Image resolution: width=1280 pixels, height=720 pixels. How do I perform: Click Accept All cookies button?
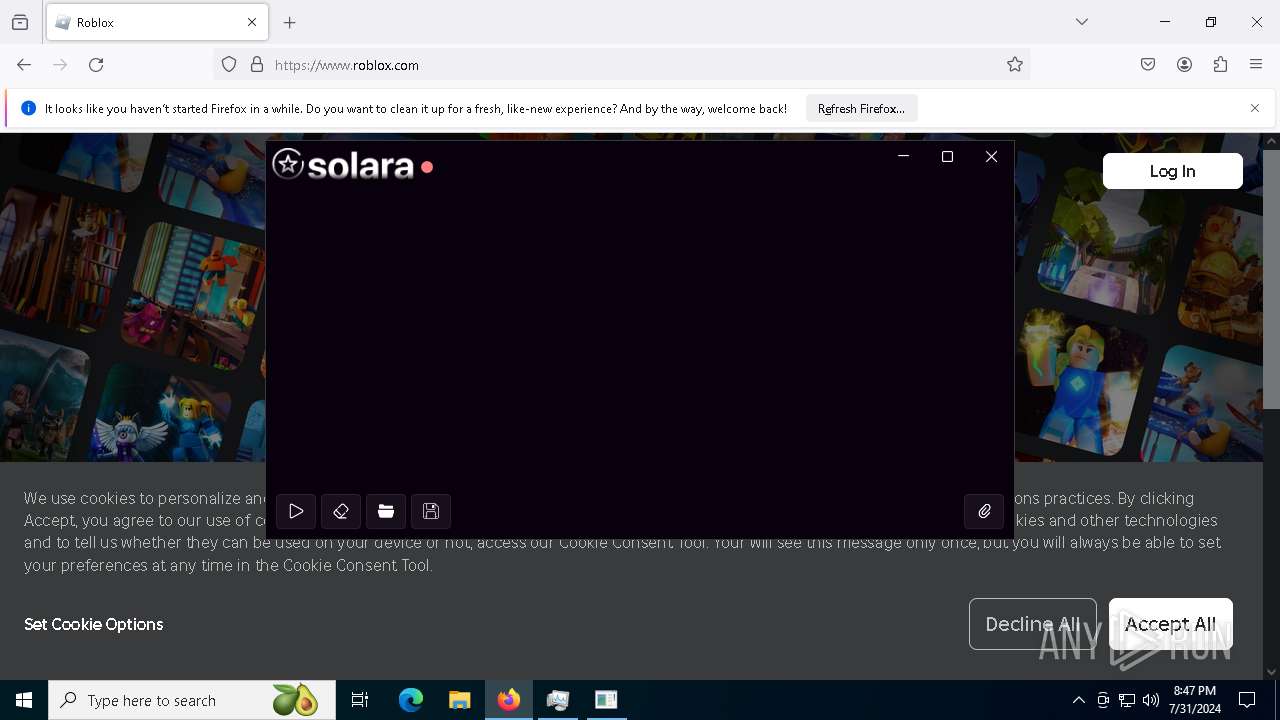point(1170,624)
